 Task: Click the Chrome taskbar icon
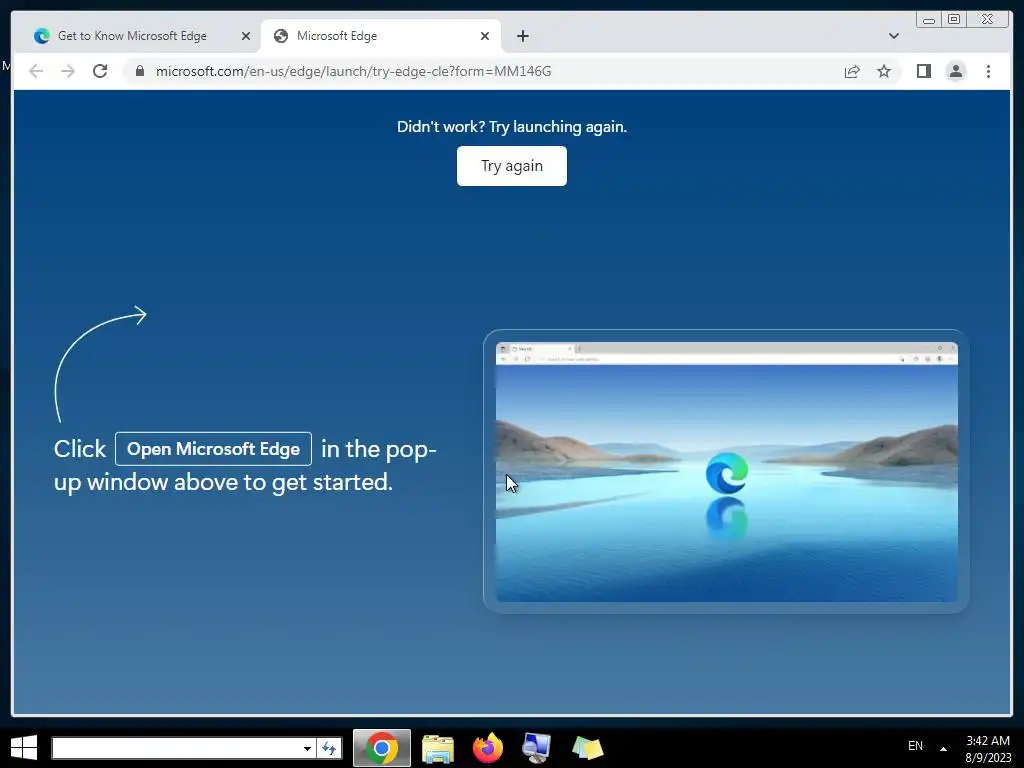(382, 748)
